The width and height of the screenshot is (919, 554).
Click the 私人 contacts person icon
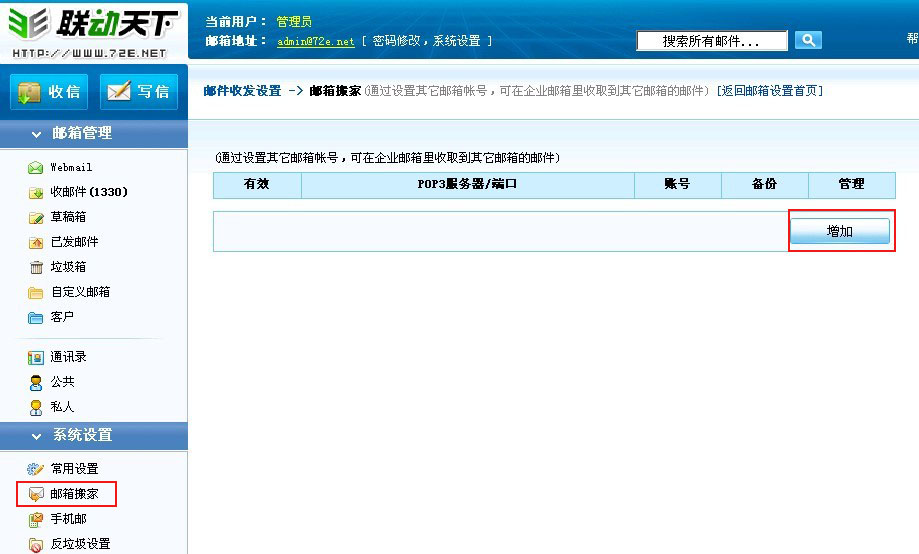(x=36, y=407)
